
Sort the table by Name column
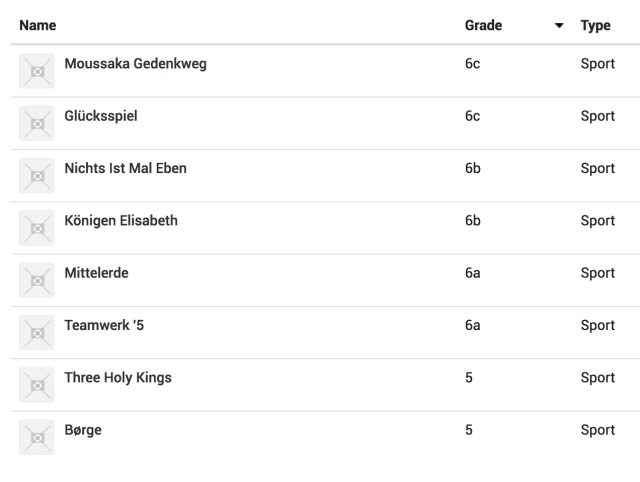click(x=38, y=25)
